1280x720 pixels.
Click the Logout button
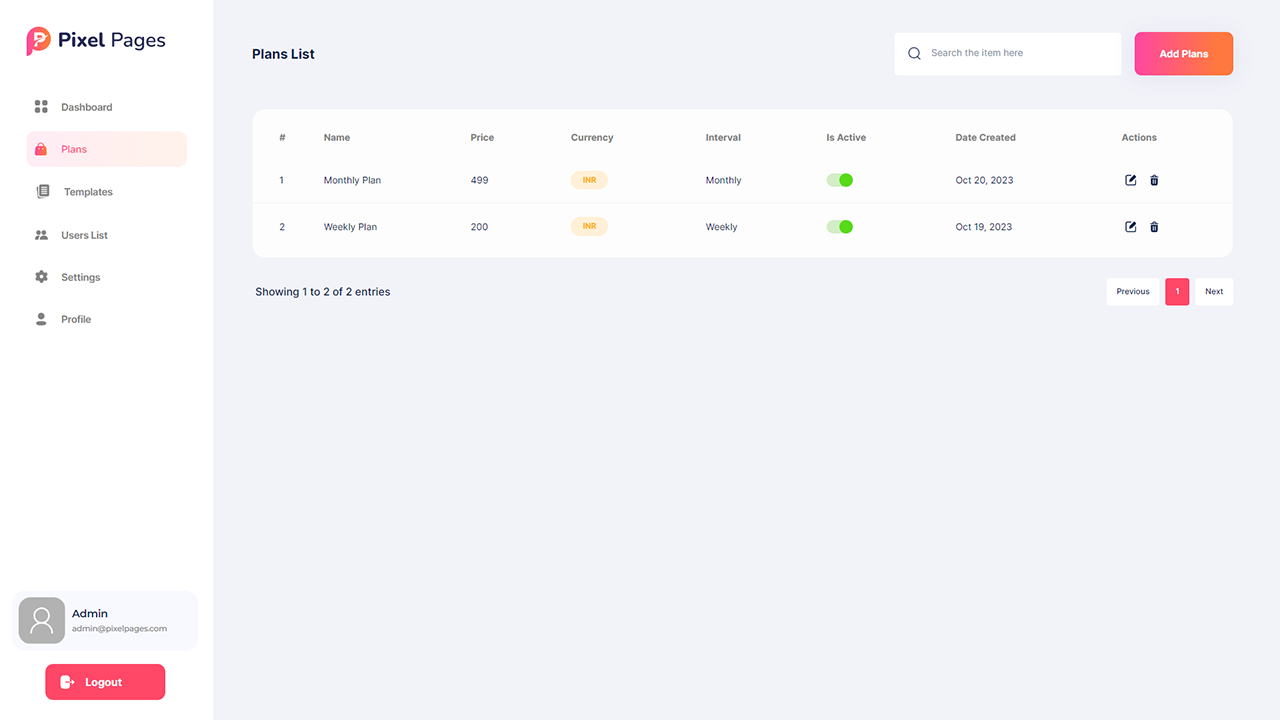pyautogui.click(x=105, y=682)
